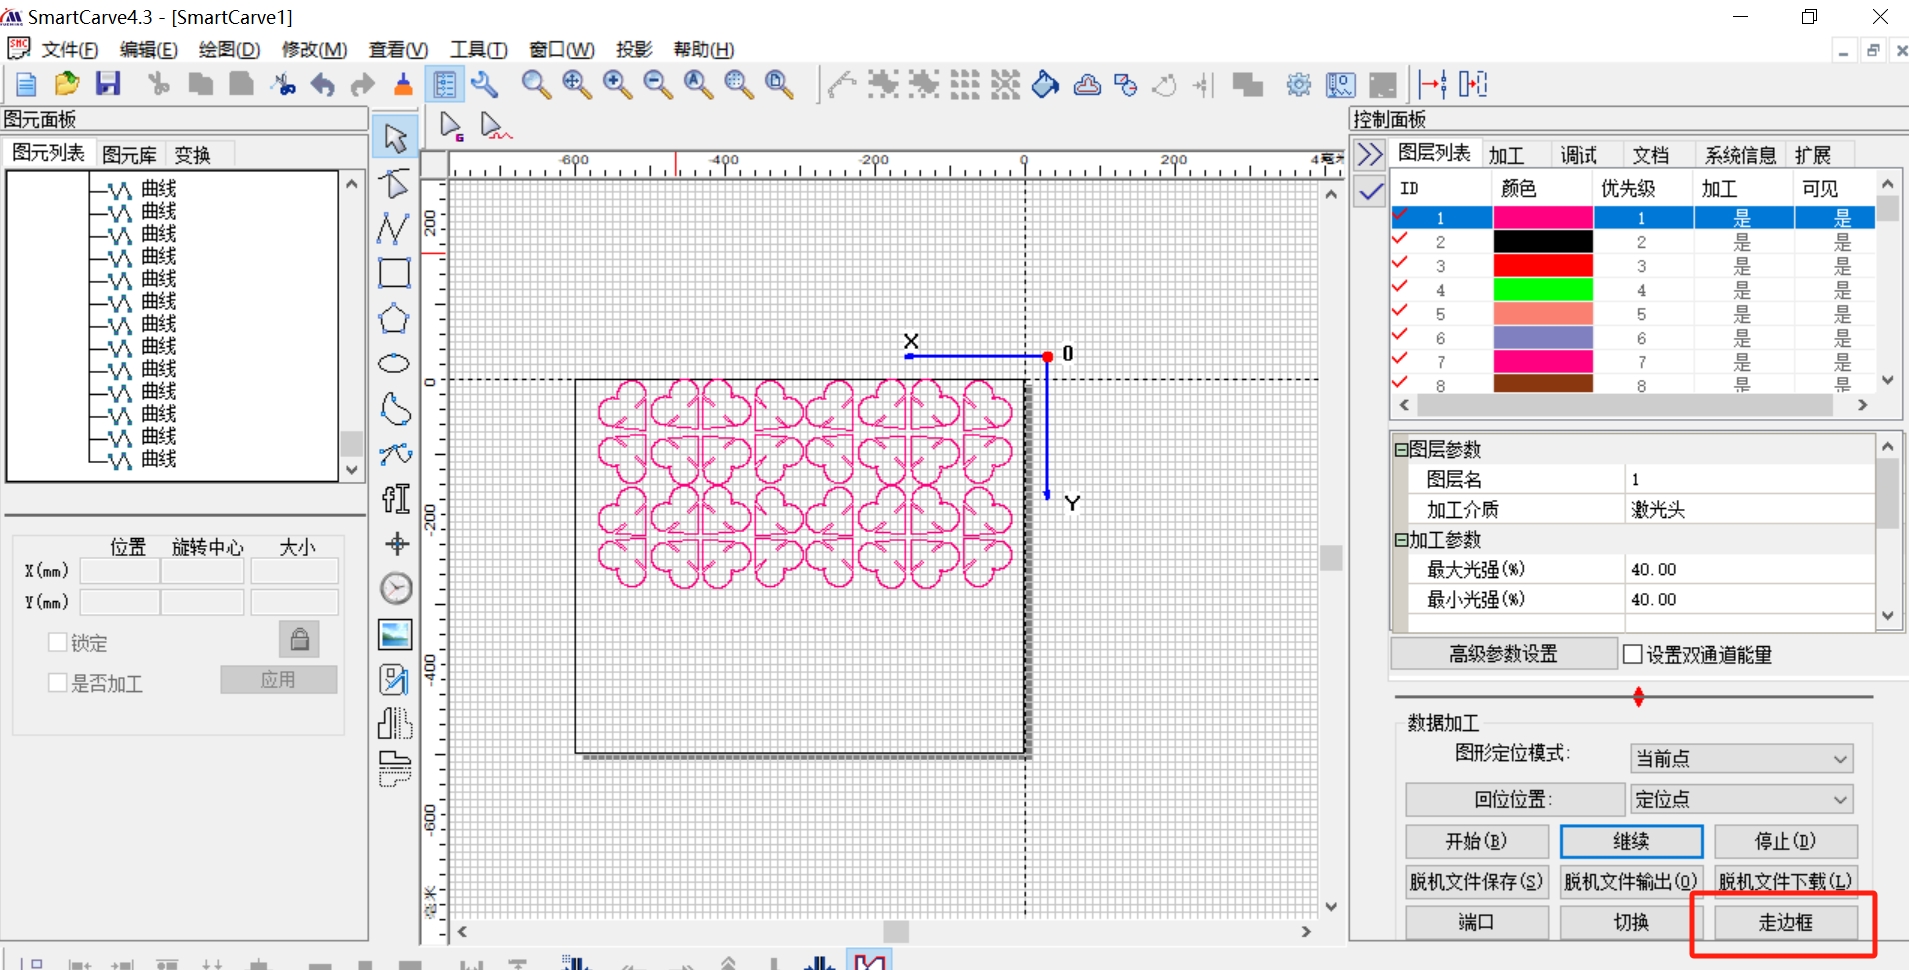This screenshot has height=970, width=1909.
Task: Click the green color swatch of layer 4
Action: [1542, 289]
